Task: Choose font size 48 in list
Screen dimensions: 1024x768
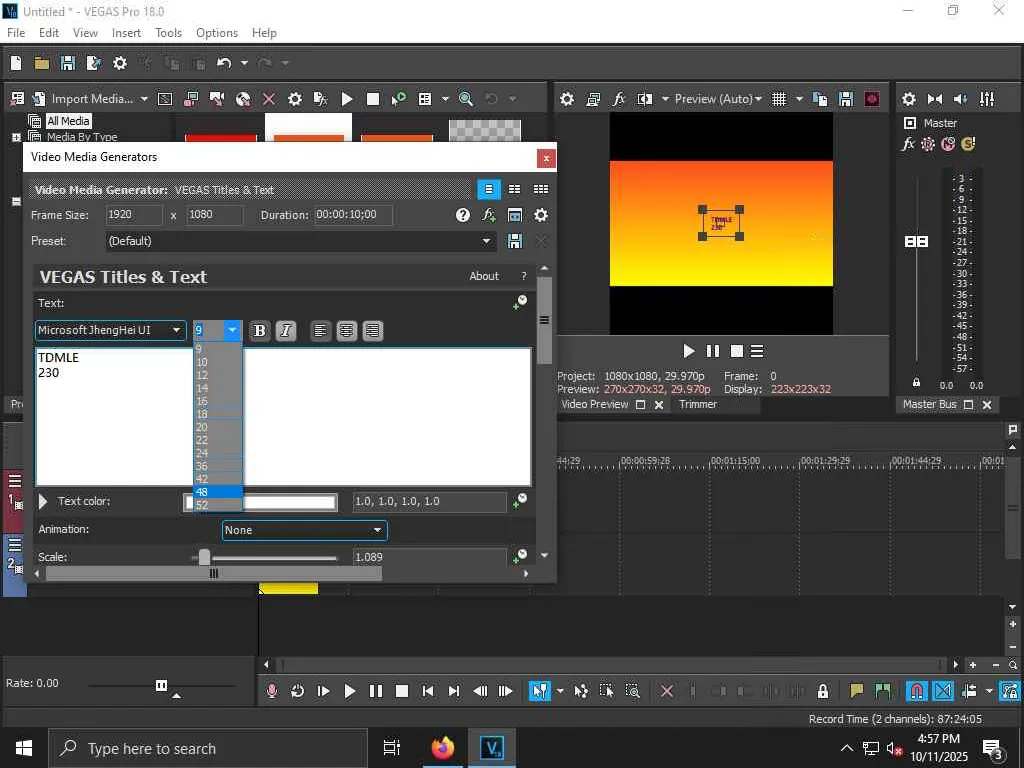Action: point(218,492)
